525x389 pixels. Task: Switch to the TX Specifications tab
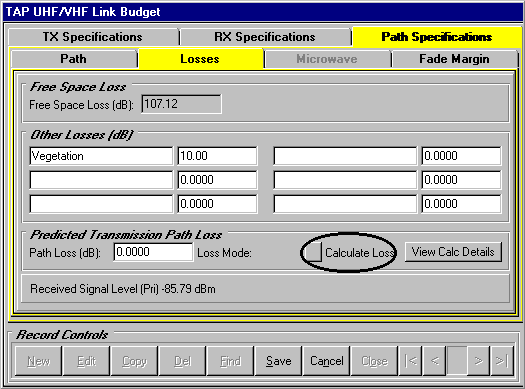[x=93, y=37]
